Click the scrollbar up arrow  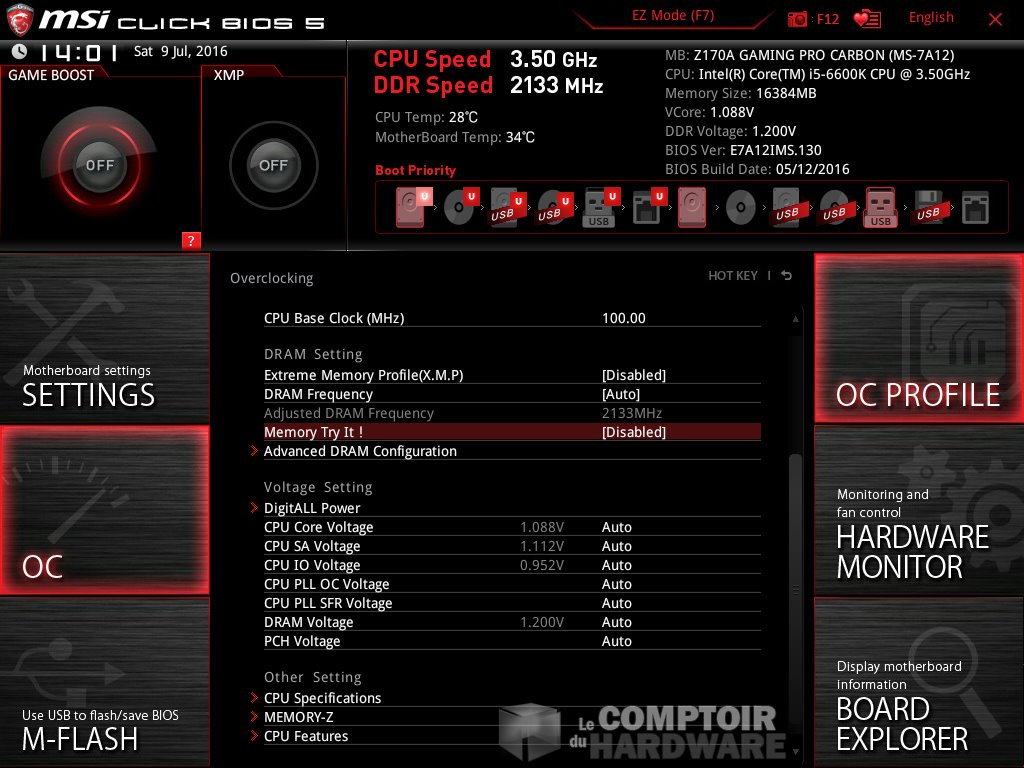795,319
